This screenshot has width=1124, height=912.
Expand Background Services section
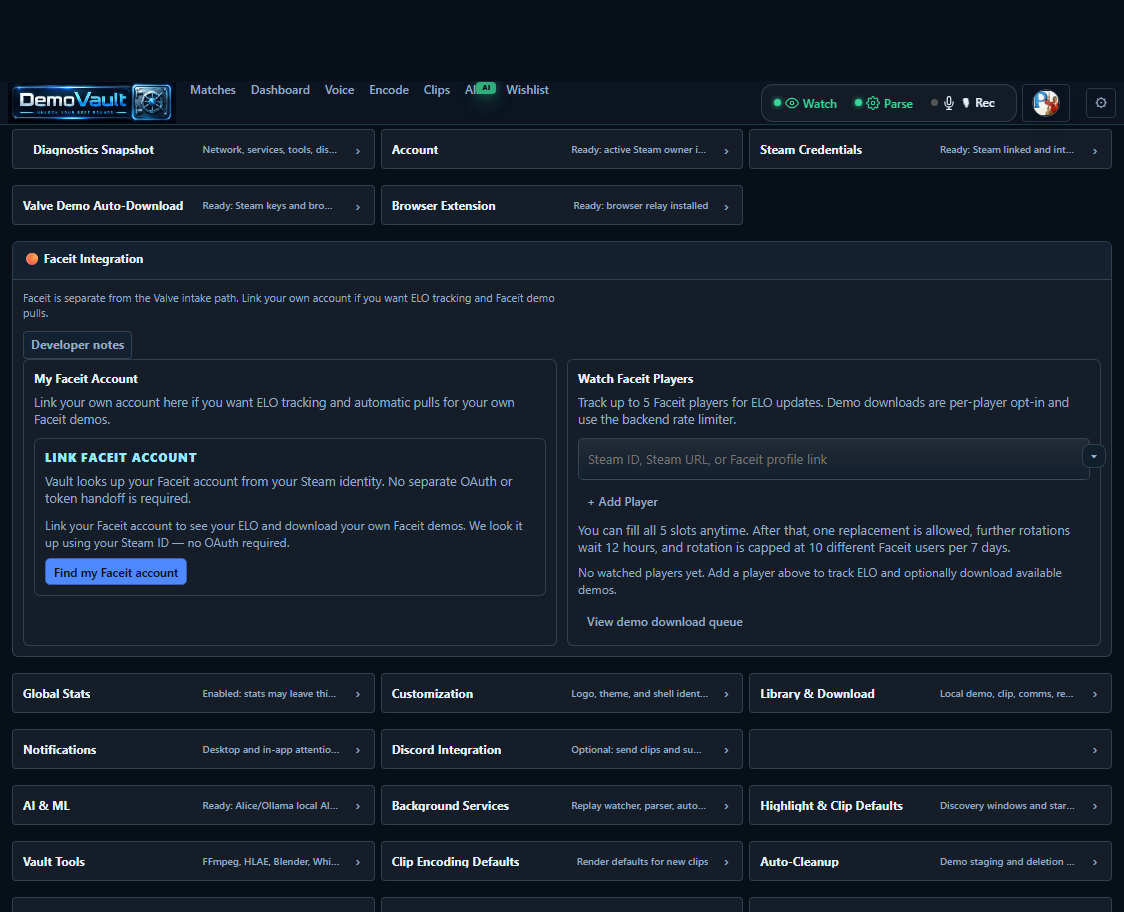coord(561,805)
